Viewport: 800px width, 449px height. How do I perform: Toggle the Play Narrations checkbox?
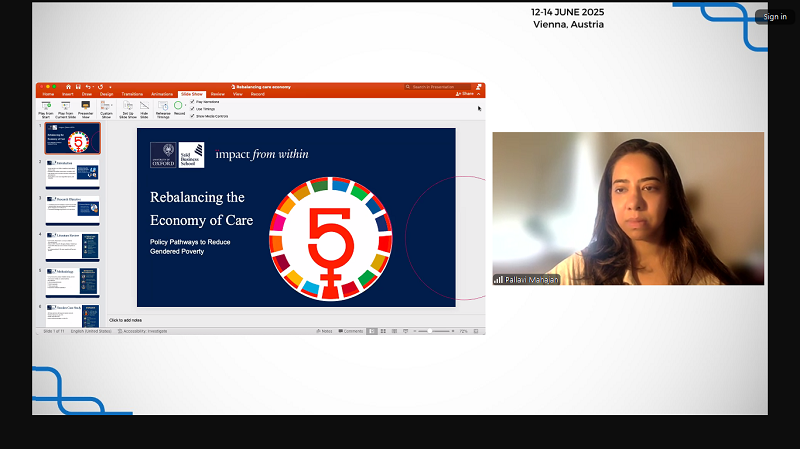[192, 101]
